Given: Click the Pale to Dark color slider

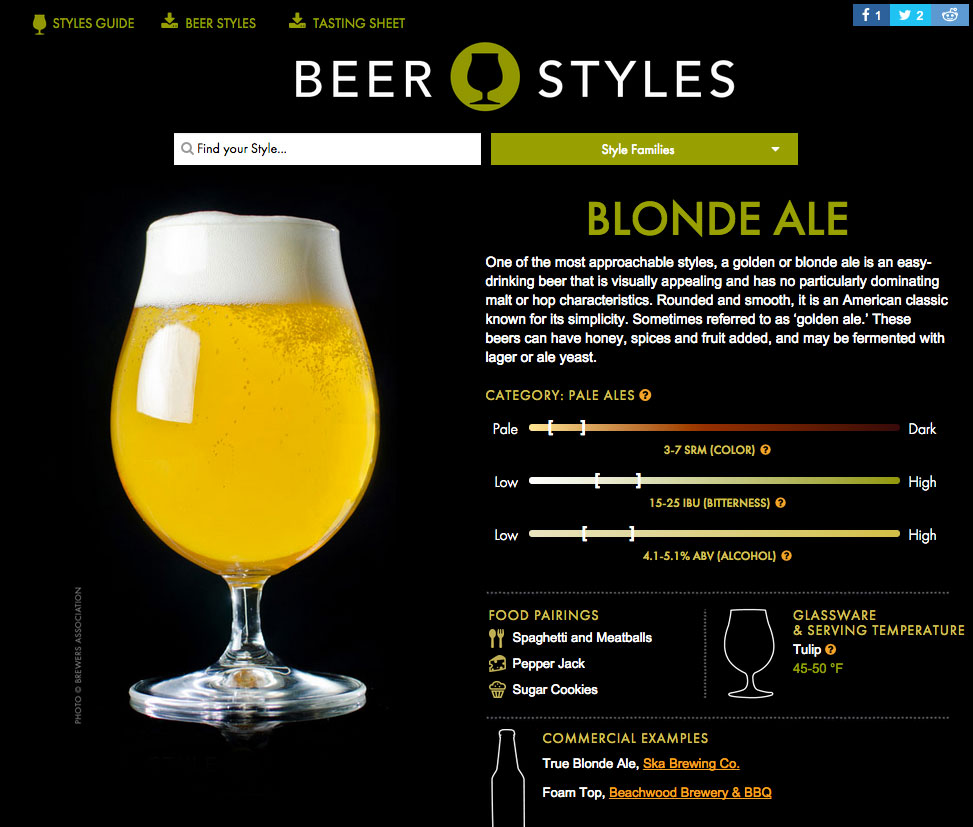Looking at the screenshot, I should (x=714, y=427).
